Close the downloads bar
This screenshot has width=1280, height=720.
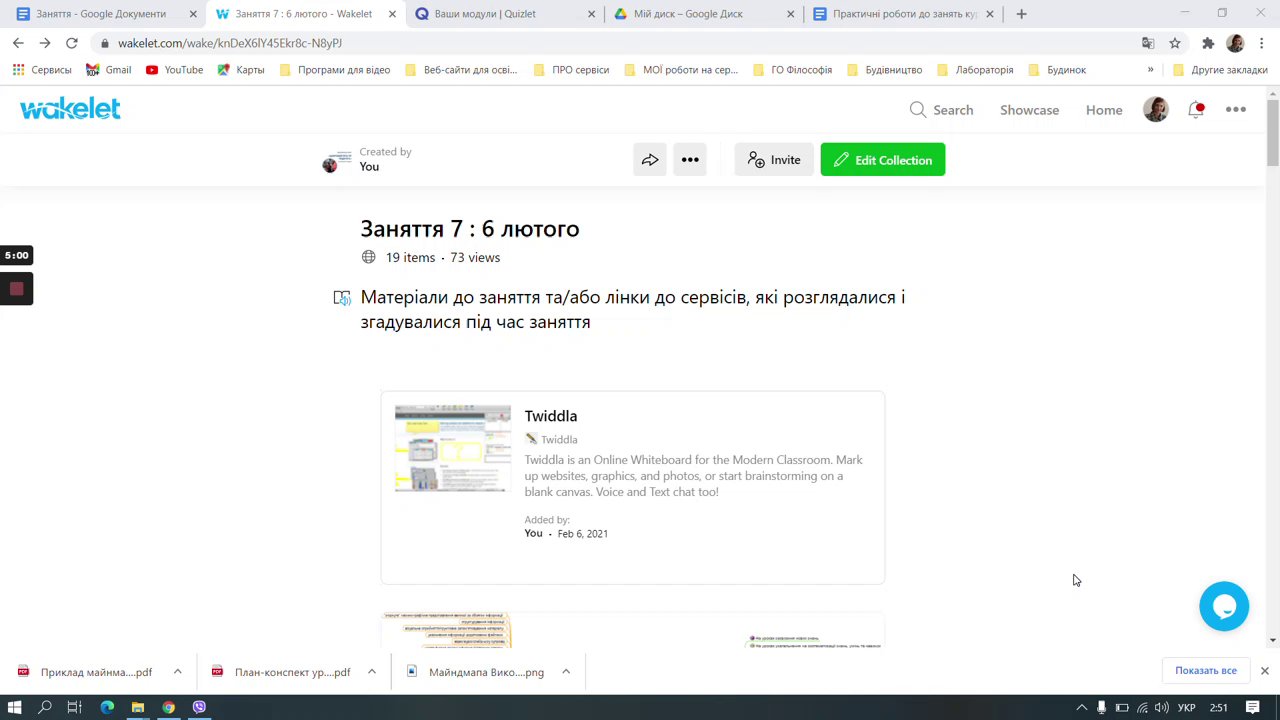tap(1264, 671)
